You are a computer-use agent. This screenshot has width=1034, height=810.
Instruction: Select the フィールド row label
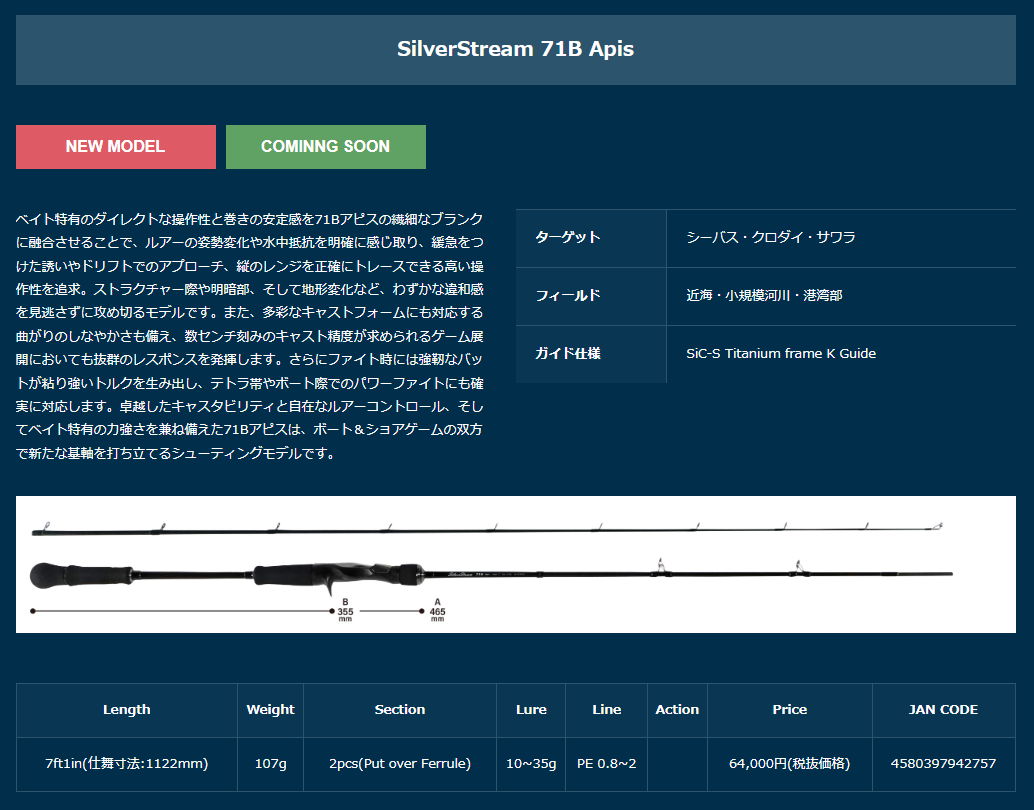click(x=568, y=296)
